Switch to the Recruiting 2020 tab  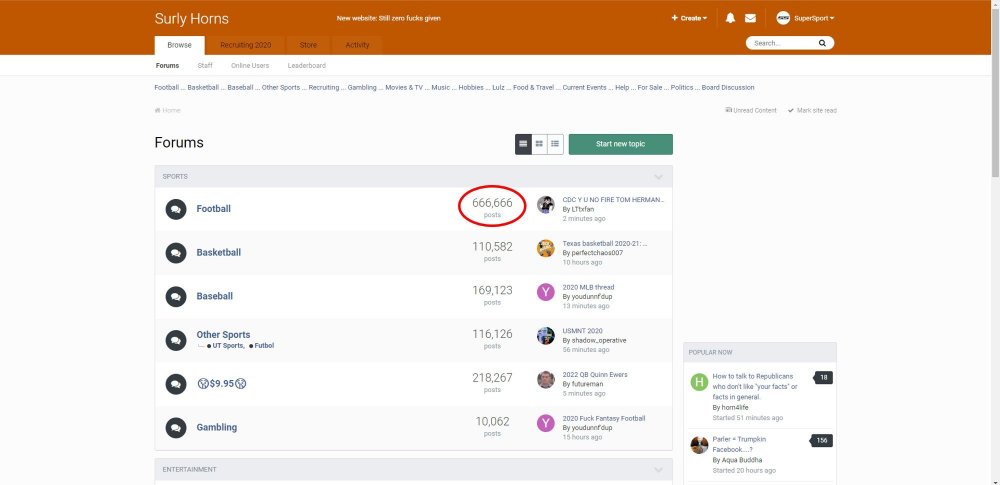[x=245, y=45]
